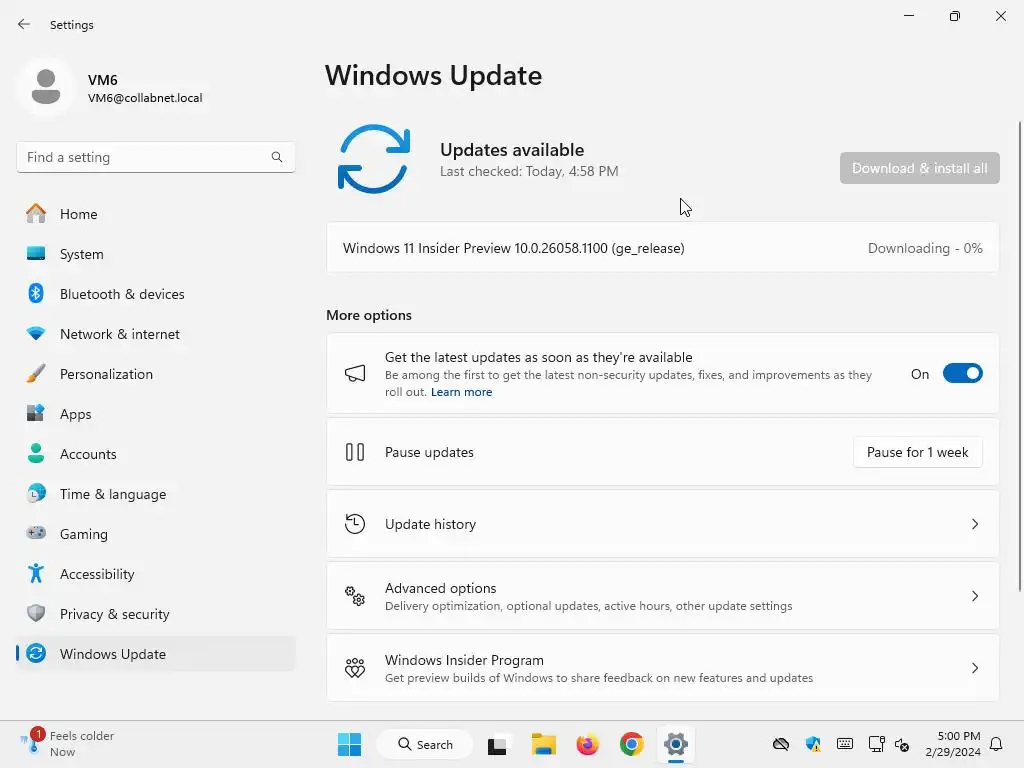Open the Gaming settings page
Viewport: 1024px width, 768px height.
click(155, 533)
